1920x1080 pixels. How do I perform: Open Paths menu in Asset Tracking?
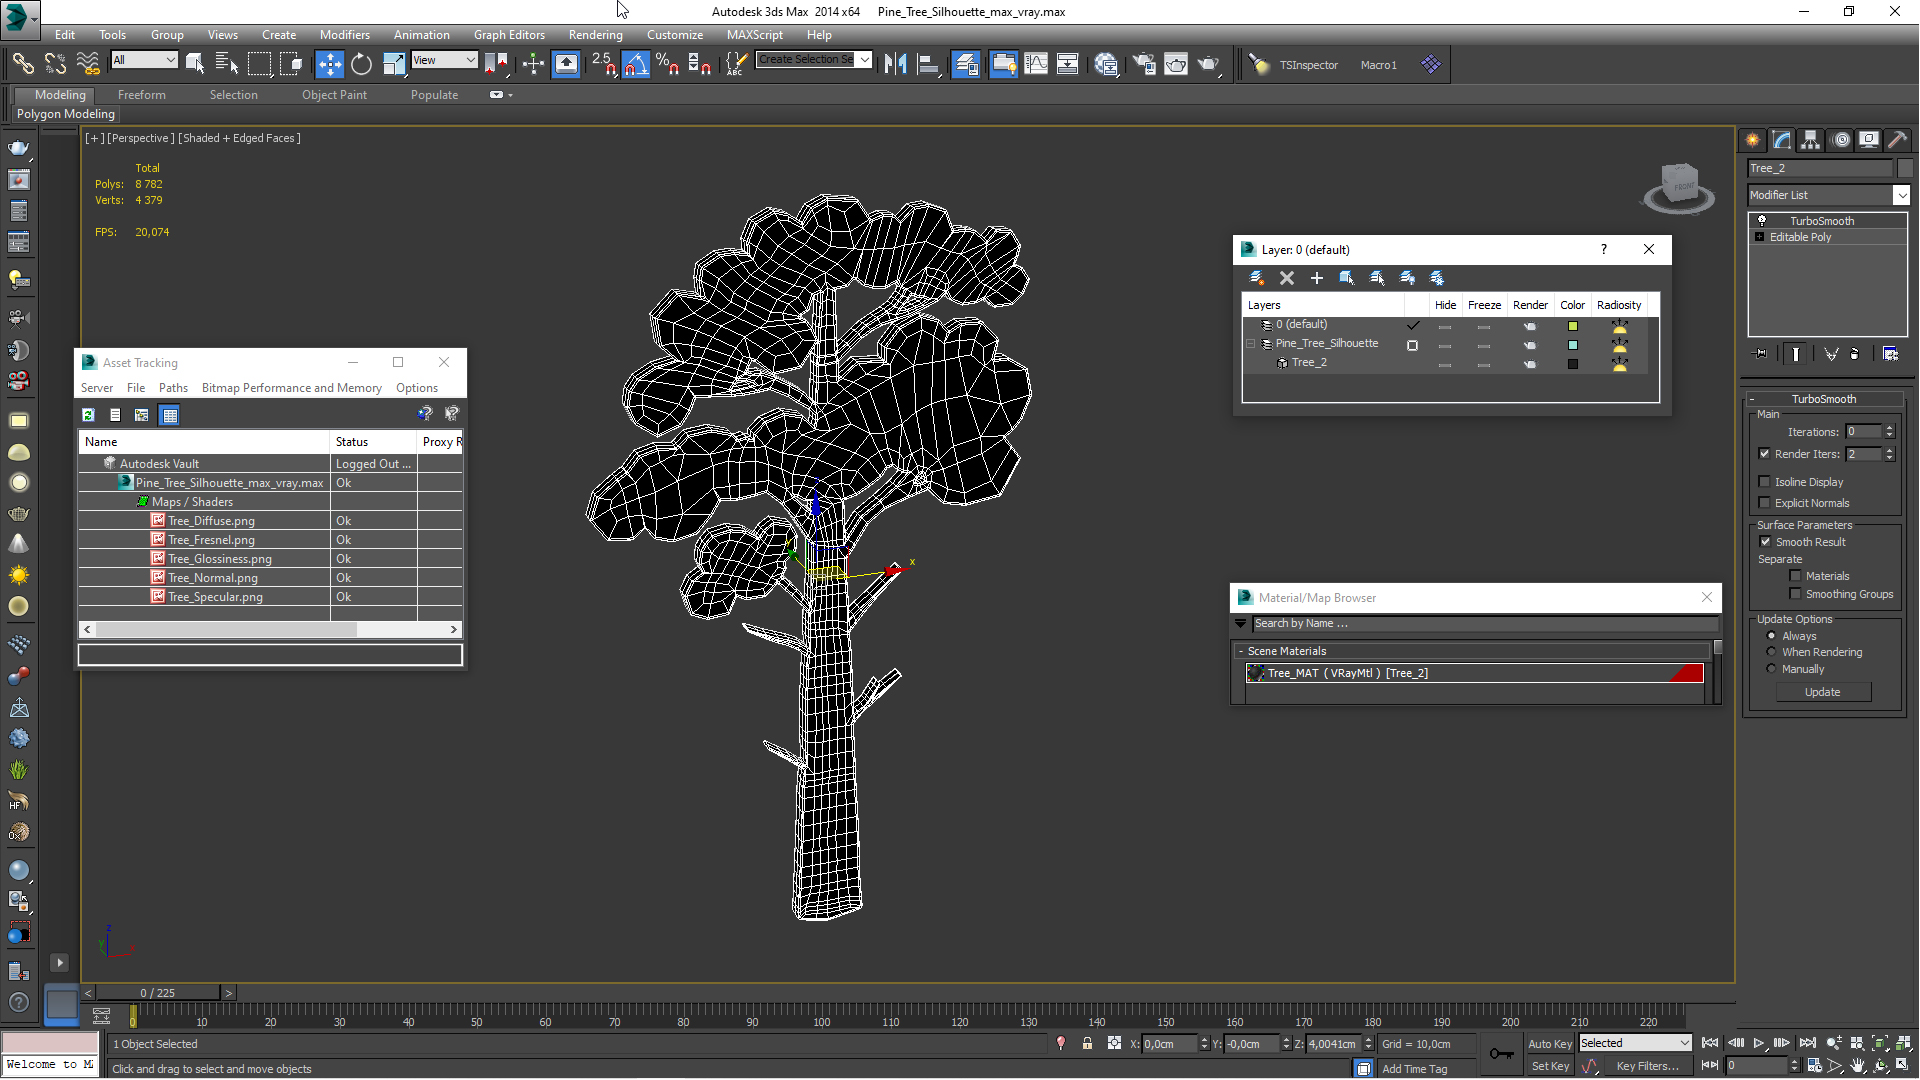click(x=173, y=388)
